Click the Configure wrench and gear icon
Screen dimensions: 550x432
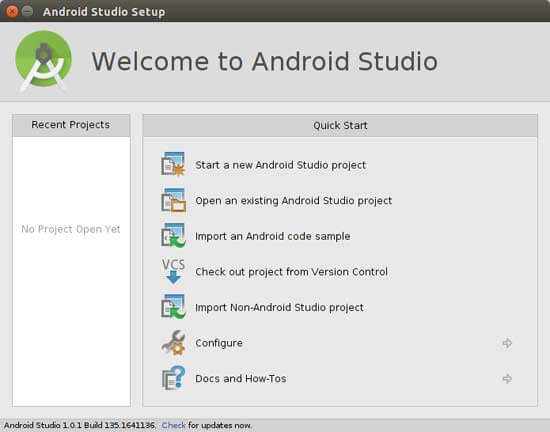pos(173,342)
